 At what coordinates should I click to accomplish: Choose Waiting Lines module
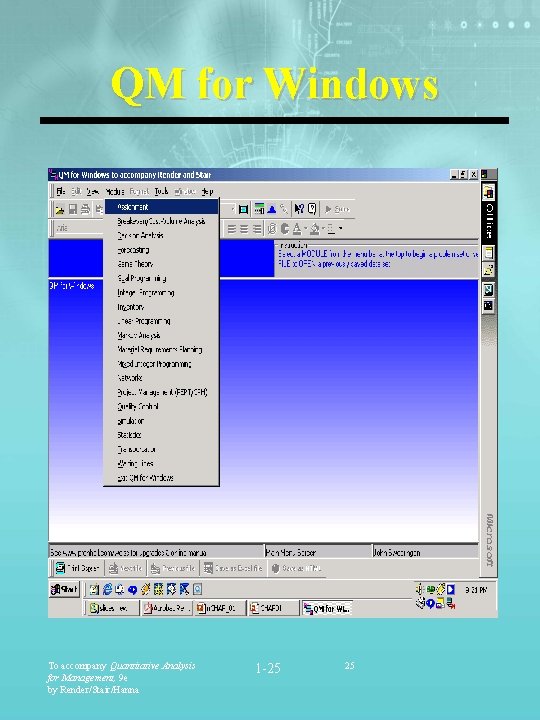161,463
